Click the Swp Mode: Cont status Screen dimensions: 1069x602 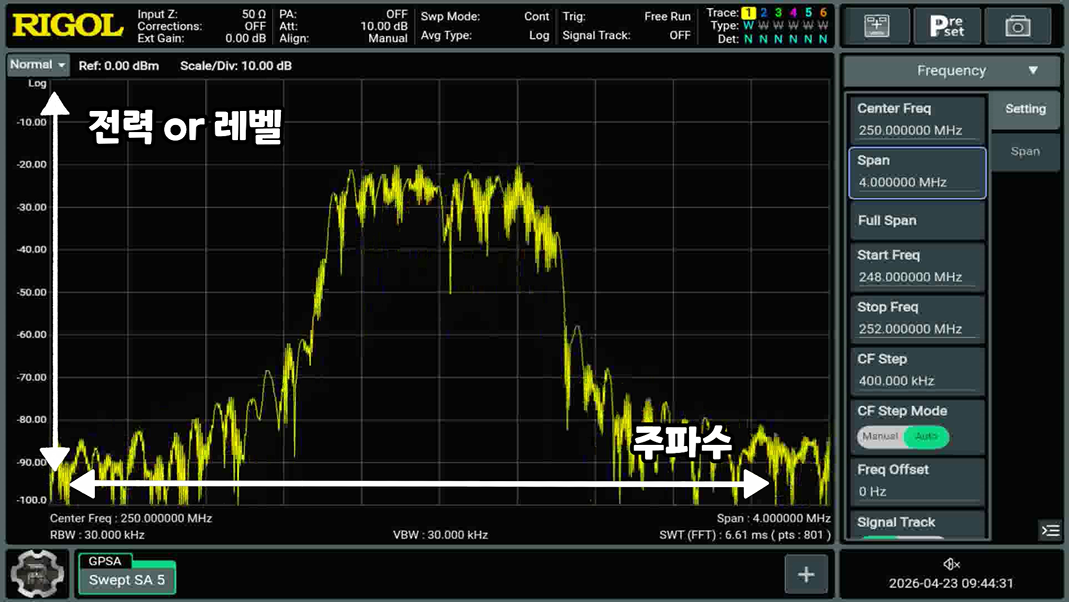click(485, 16)
